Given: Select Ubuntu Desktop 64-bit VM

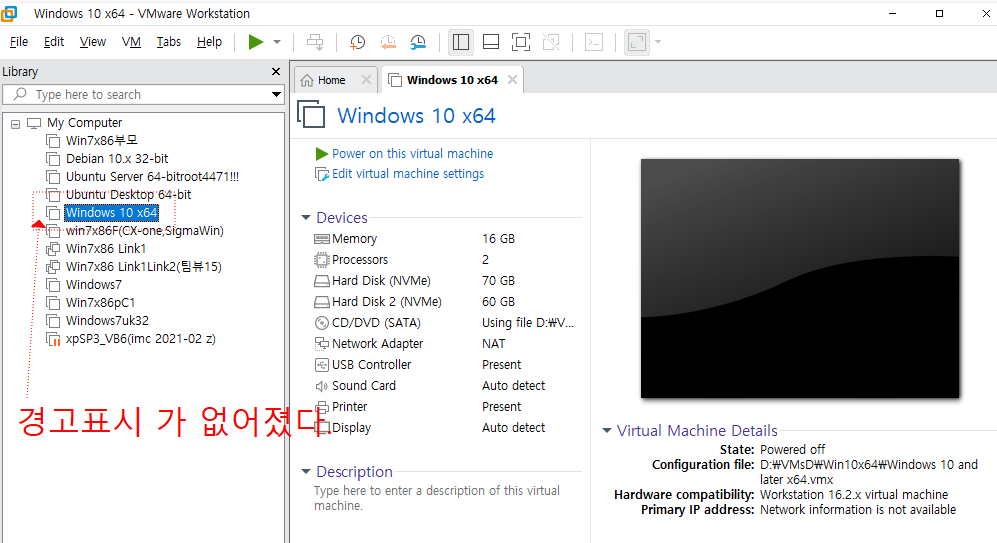Looking at the screenshot, I should click(128, 195).
